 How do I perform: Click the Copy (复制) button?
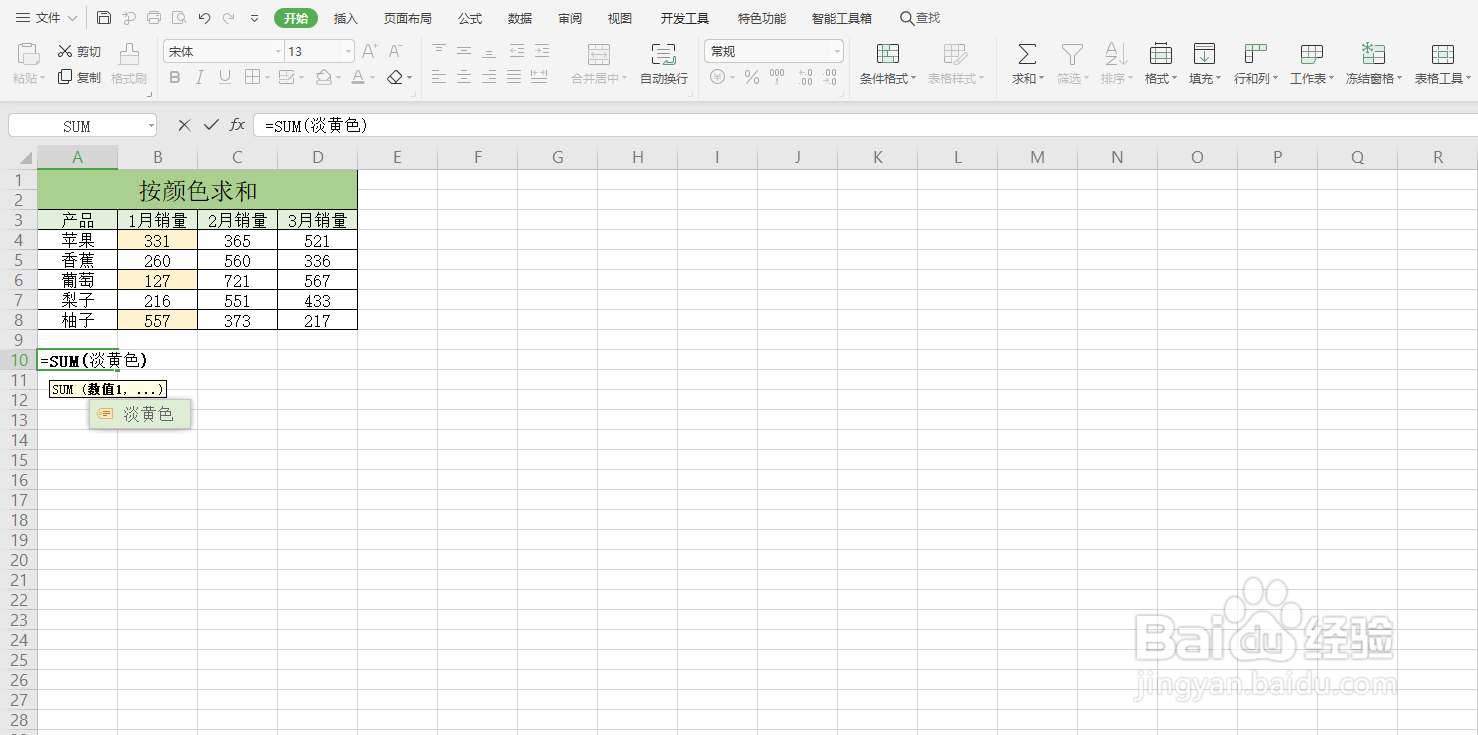(x=79, y=77)
